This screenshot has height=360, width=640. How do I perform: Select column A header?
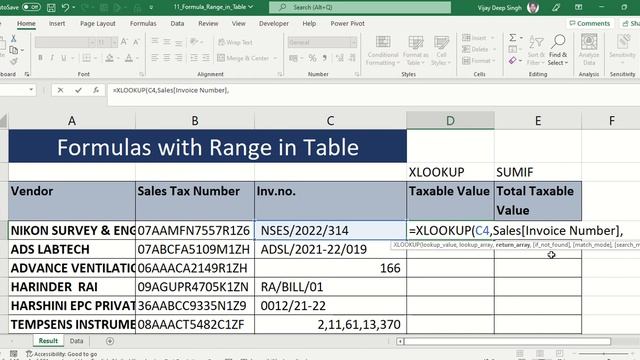tap(72, 120)
